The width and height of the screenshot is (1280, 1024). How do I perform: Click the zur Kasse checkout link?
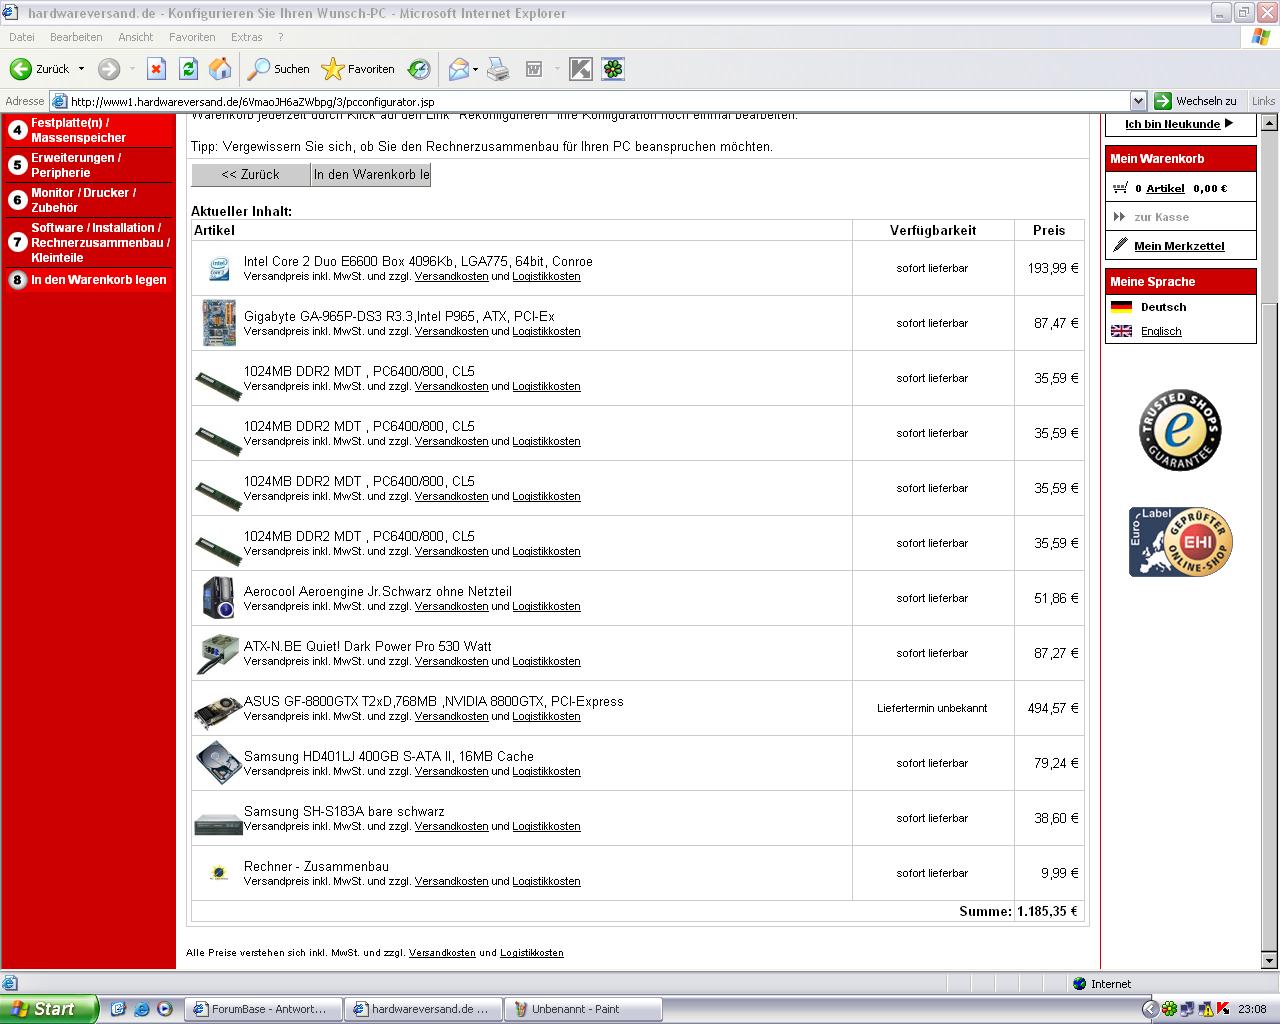[x=1161, y=217]
